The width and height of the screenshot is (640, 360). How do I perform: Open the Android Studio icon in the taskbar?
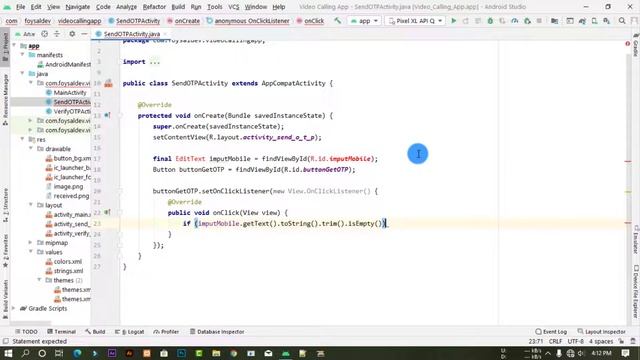click(x=286, y=353)
